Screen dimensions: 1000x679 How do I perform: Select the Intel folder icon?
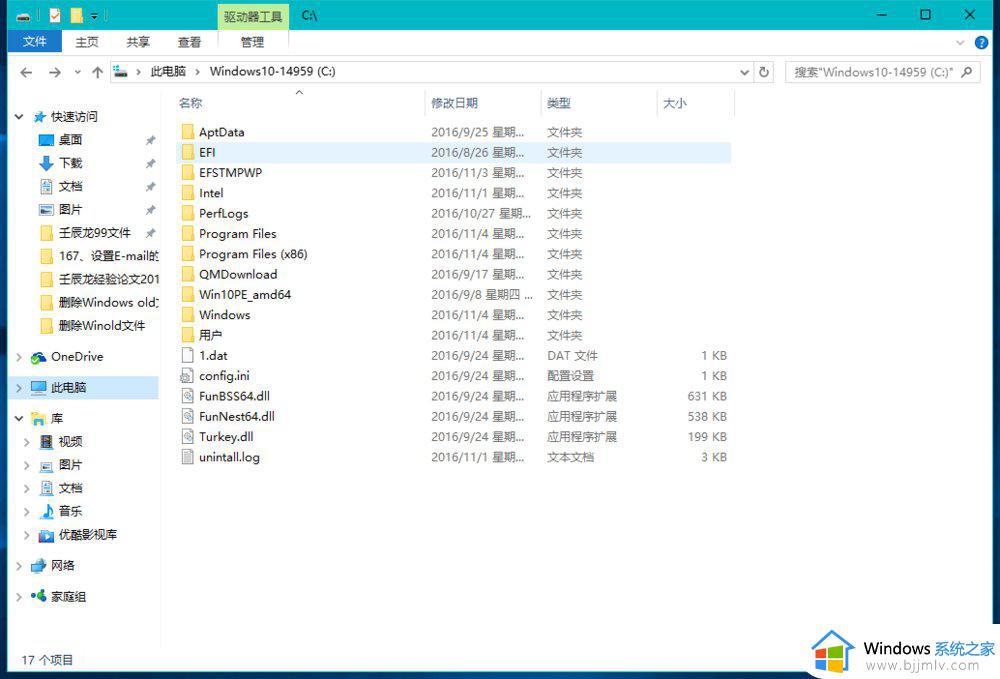click(188, 193)
